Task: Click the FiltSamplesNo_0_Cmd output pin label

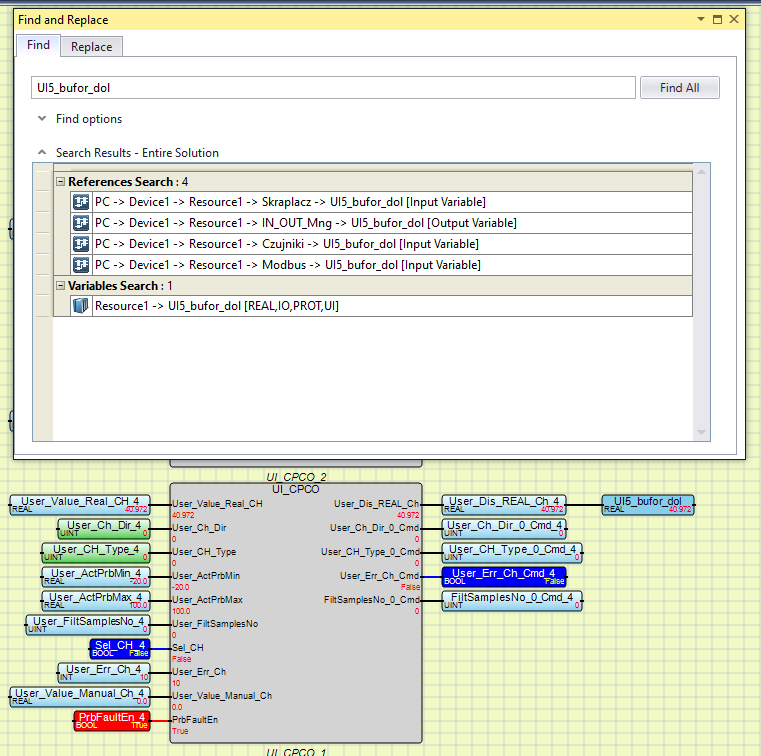Action: pyautogui.click(x=372, y=600)
